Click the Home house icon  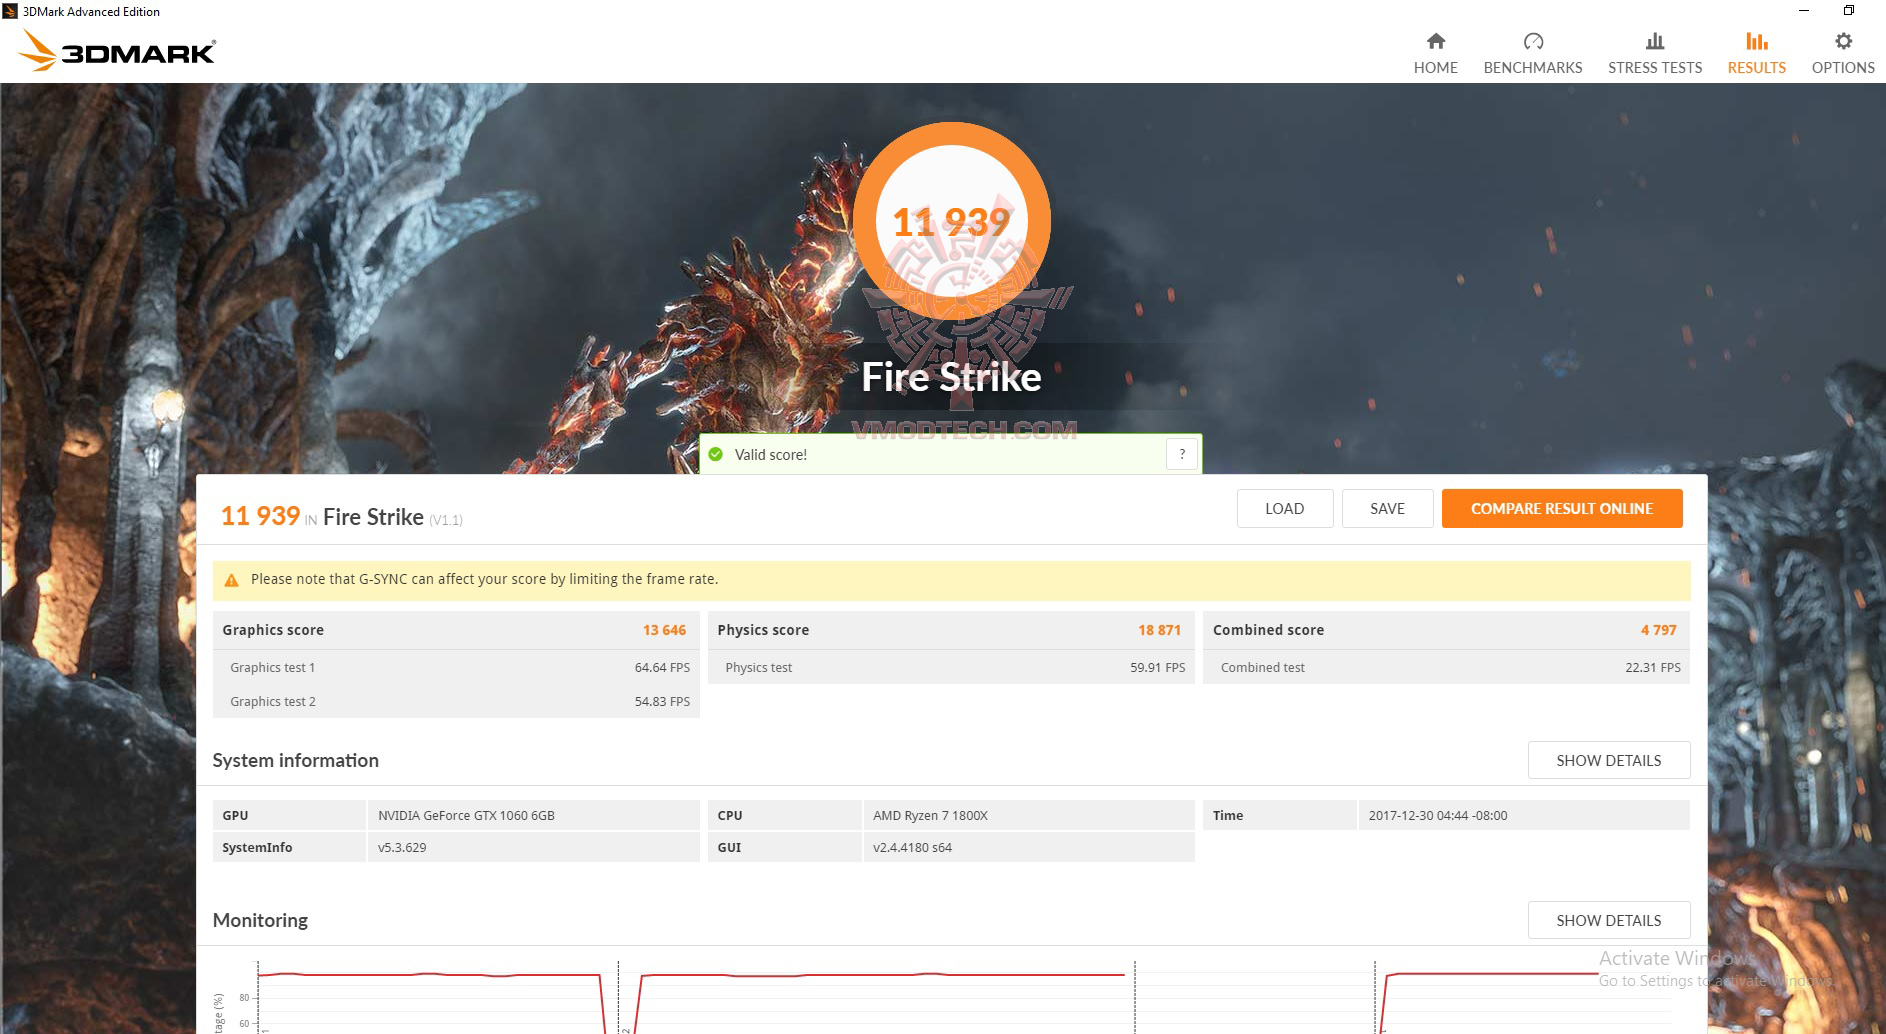(x=1435, y=41)
